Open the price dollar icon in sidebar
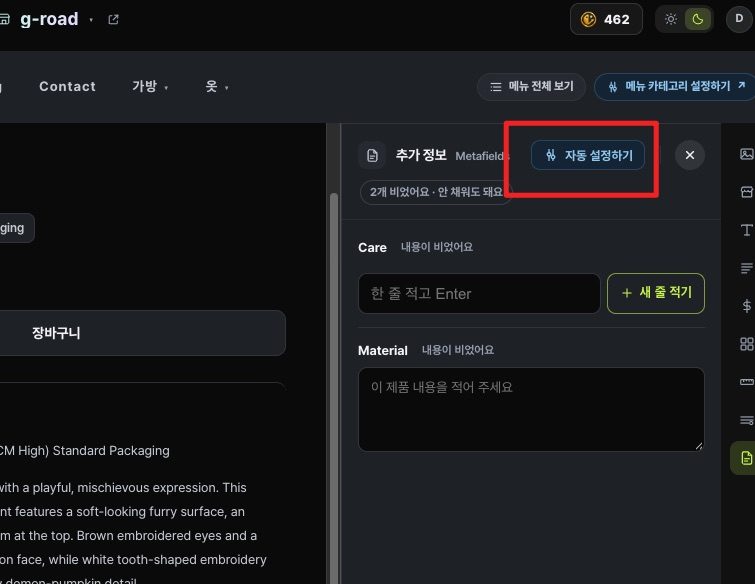Screen dimensions: 755x584 pos(746,306)
